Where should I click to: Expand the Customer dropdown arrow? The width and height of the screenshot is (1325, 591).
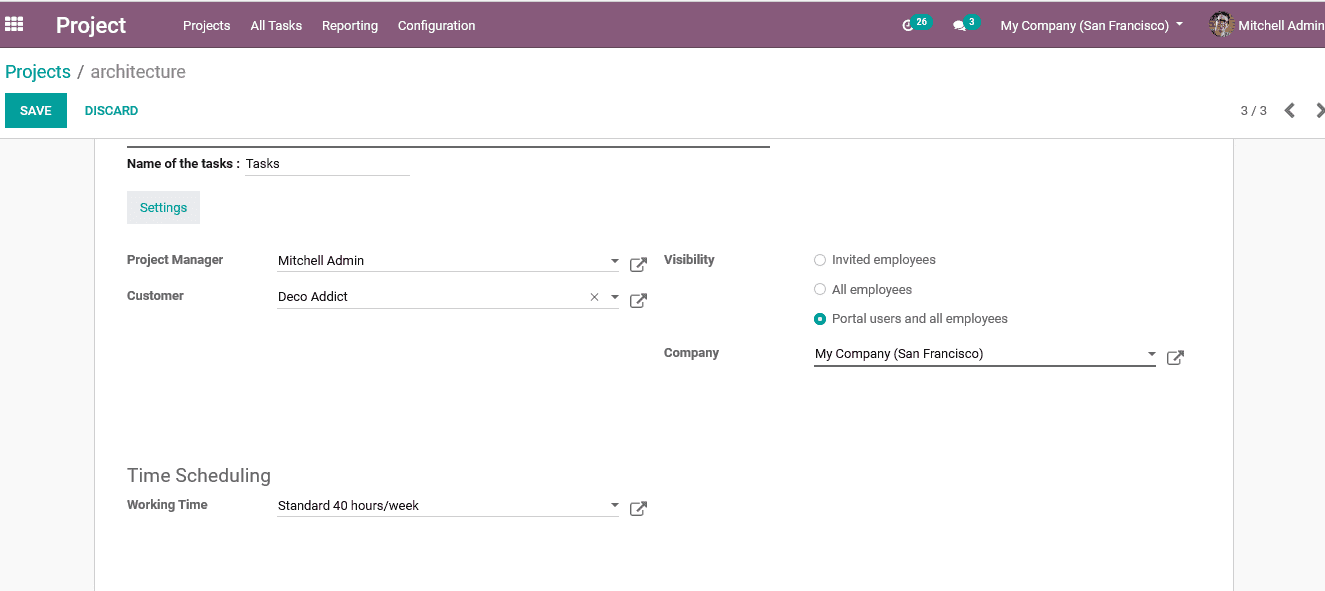pyautogui.click(x=614, y=297)
